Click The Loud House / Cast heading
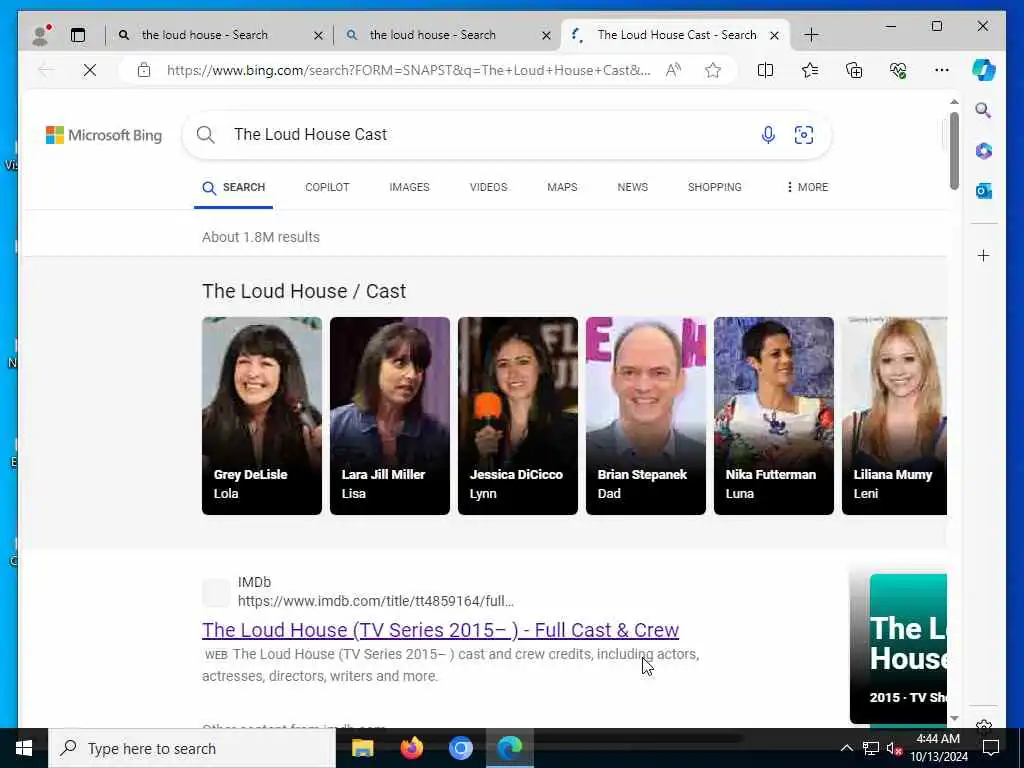Image resolution: width=1024 pixels, height=768 pixels. (304, 291)
